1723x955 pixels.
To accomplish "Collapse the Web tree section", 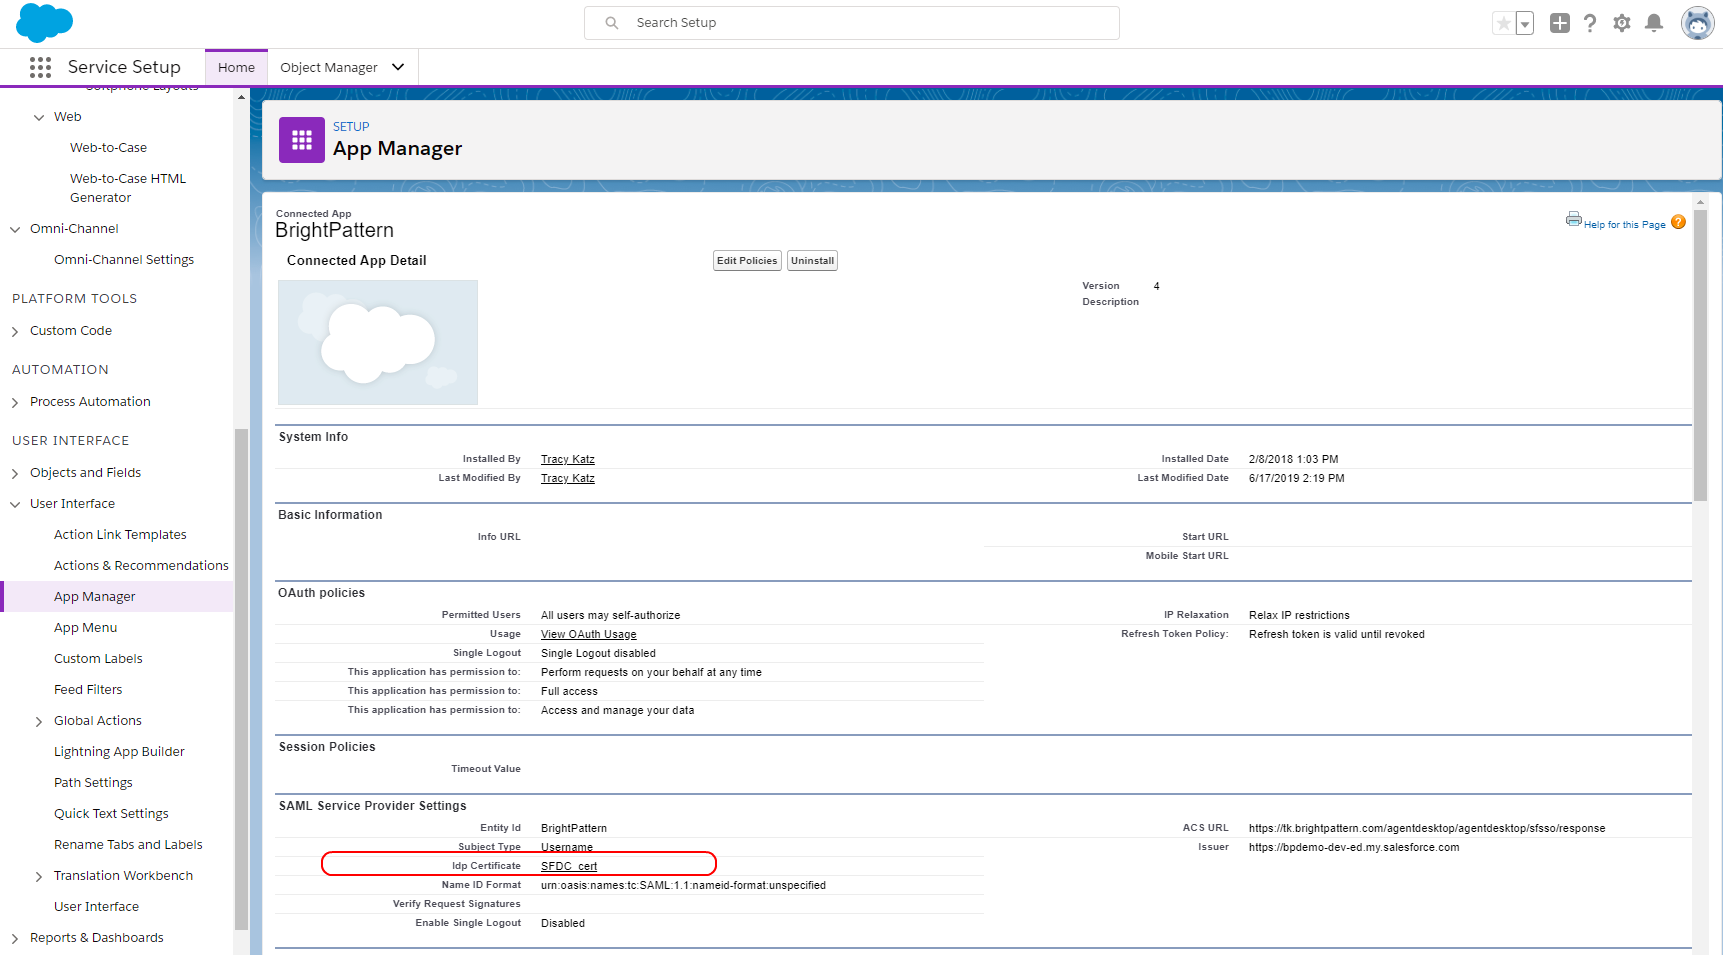I will [x=39, y=117].
